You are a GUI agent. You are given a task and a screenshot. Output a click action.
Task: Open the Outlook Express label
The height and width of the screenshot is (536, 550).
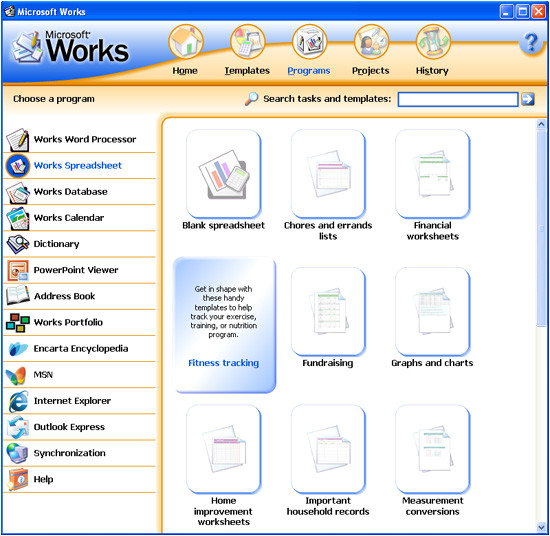coord(69,427)
